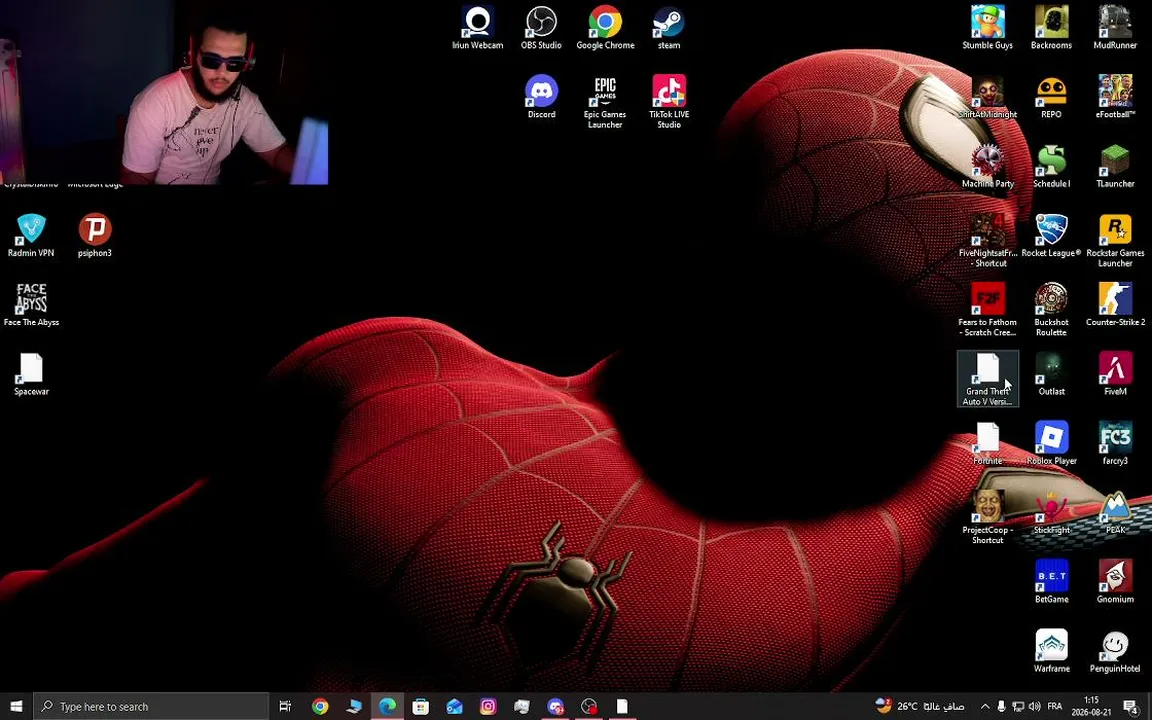Select the BetGame desktop icon
This screenshot has width=1152, height=720.
(x=1051, y=580)
